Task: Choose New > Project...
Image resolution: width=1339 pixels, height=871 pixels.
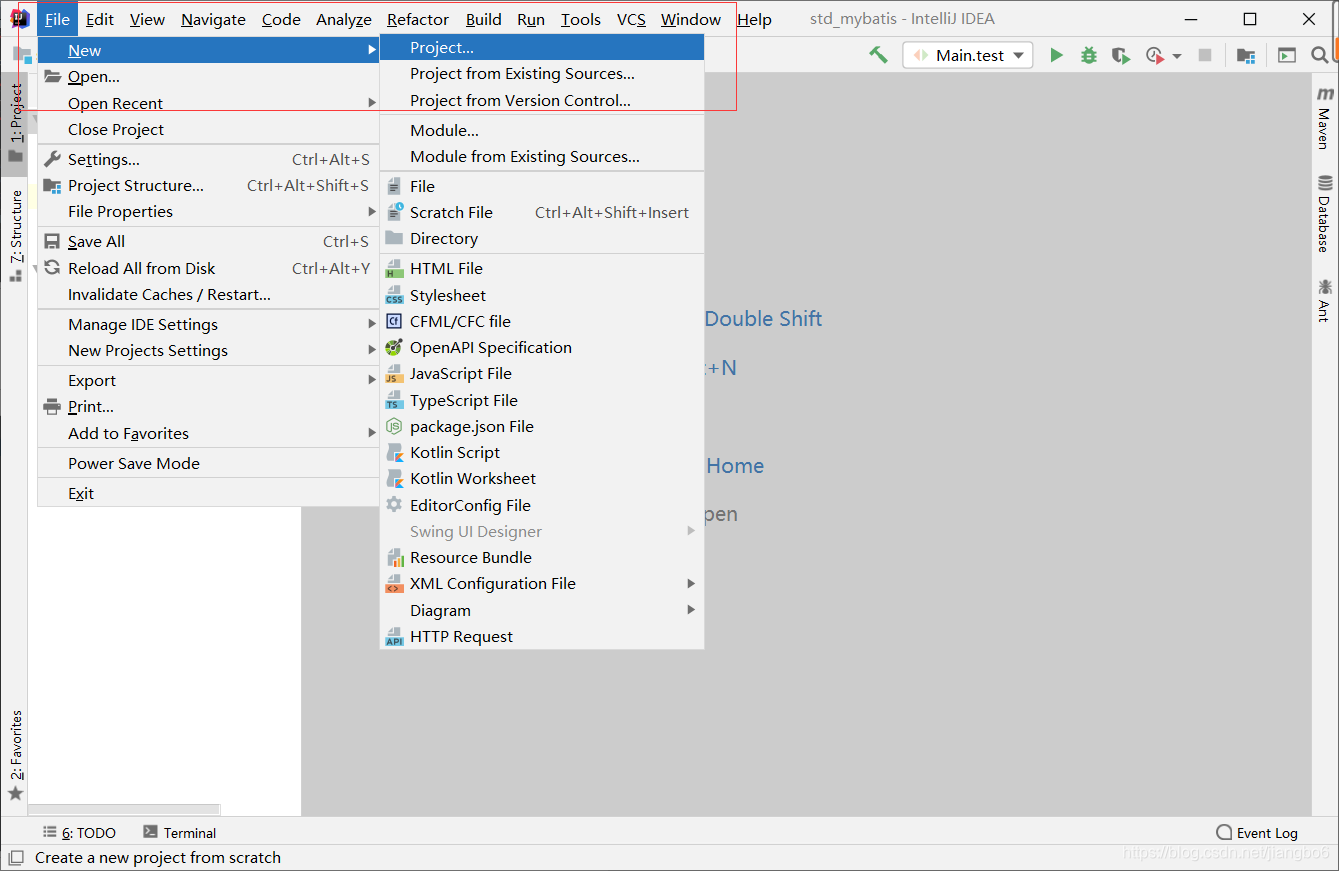Action: [x=542, y=47]
